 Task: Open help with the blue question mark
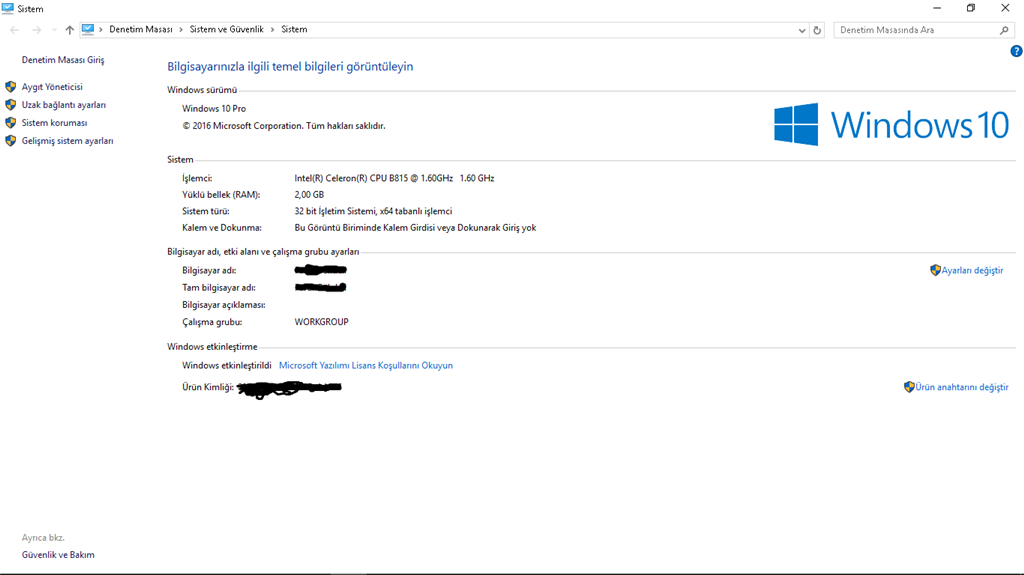(x=1016, y=52)
